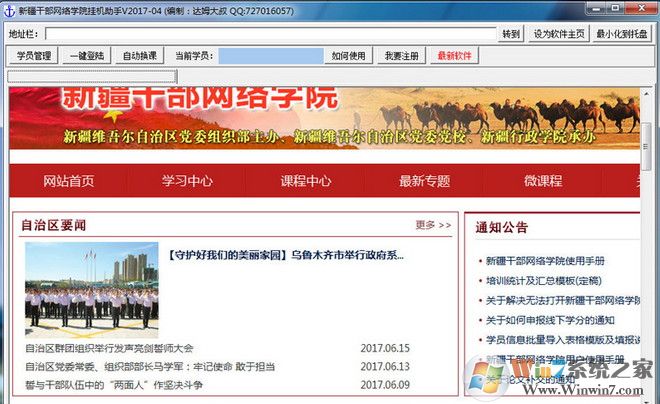The height and width of the screenshot is (404, 660).
Task: Open 最新专题 navigation tab
Action: (x=425, y=181)
